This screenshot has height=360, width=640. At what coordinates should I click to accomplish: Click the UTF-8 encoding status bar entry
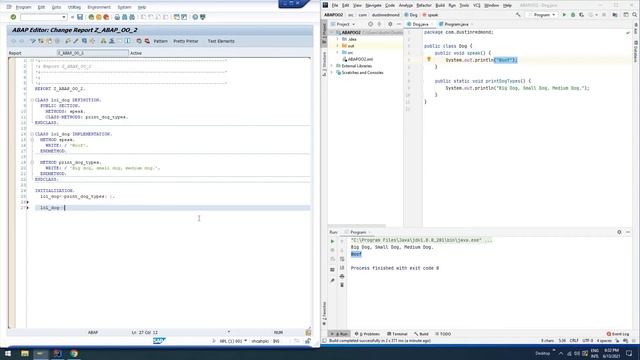tap(588, 340)
